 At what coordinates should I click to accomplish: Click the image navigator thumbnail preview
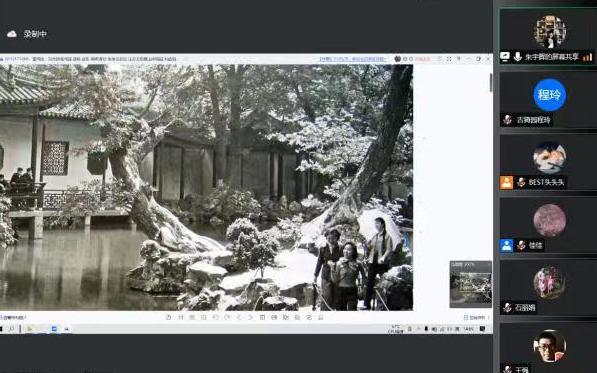[471, 284]
